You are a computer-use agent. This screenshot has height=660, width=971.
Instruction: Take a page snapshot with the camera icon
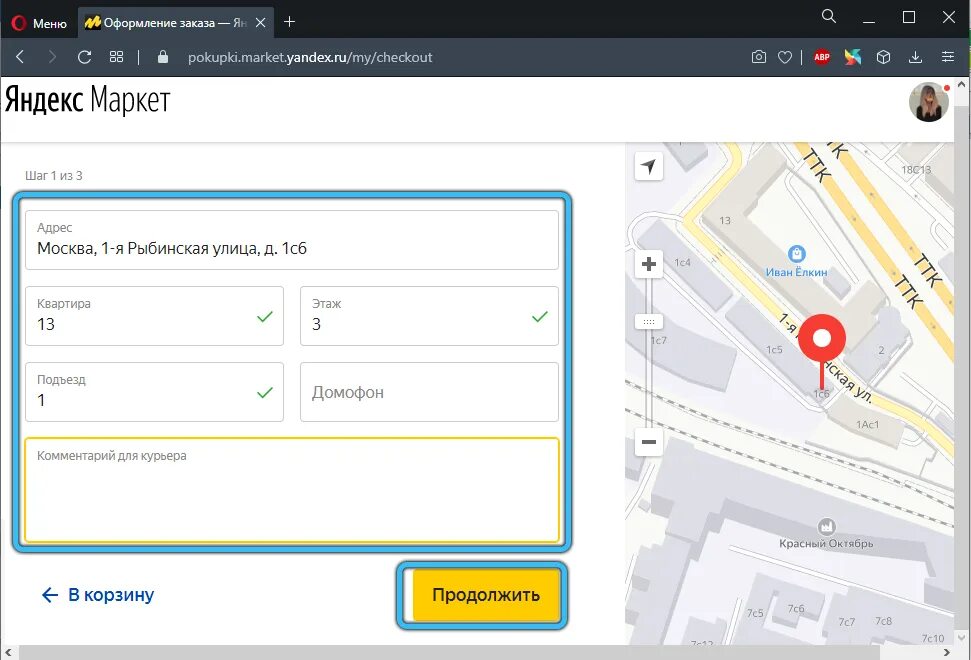[x=759, y=57]
